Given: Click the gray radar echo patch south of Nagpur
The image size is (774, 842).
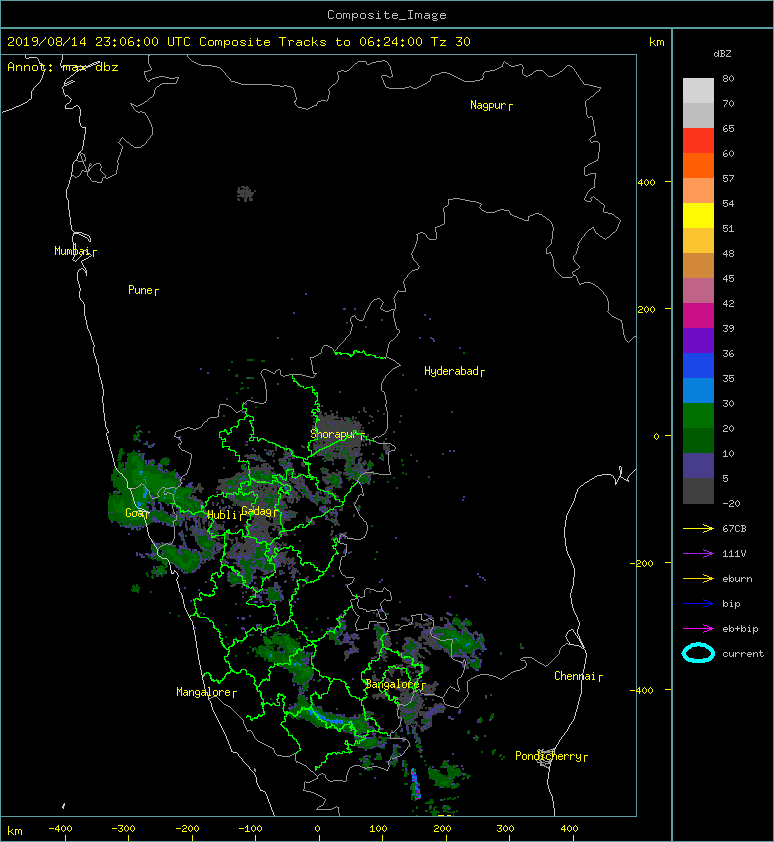Looking at the screenshot, I should point(245,193).
